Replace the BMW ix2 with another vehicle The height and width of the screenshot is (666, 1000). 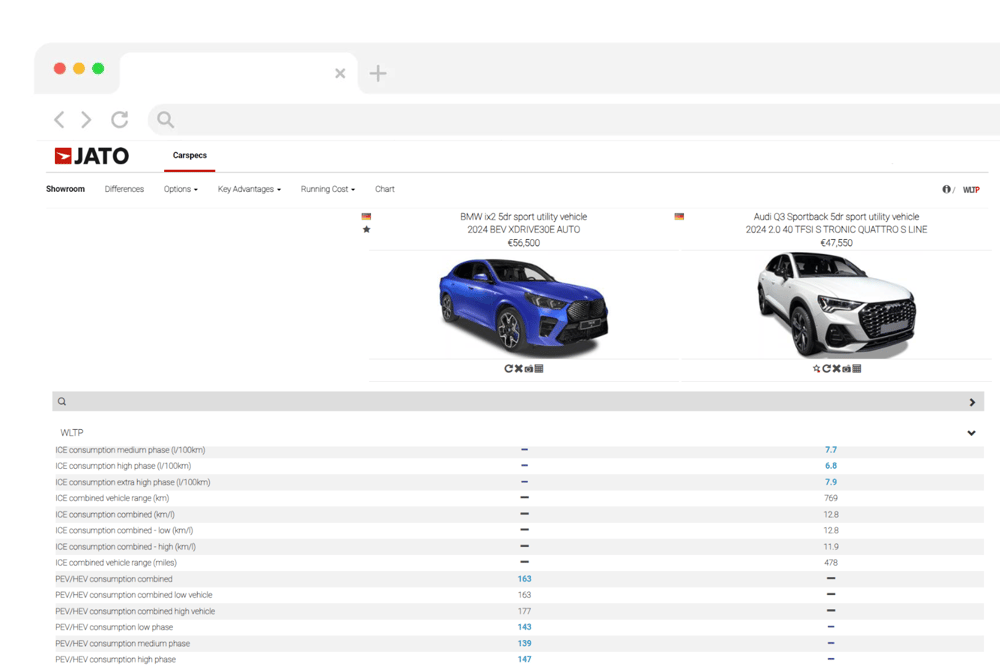pyautogui.click(x=508, y=368)
